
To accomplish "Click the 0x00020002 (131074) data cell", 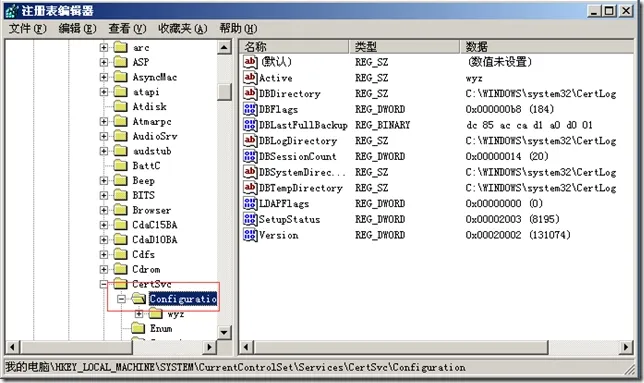I will (518, 235).
